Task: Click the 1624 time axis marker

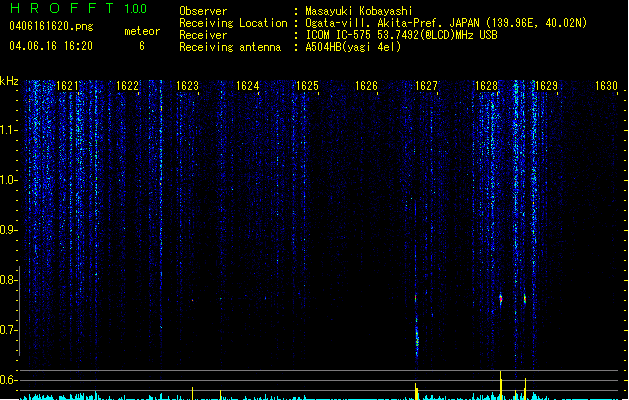Action: tap(248, 86)
